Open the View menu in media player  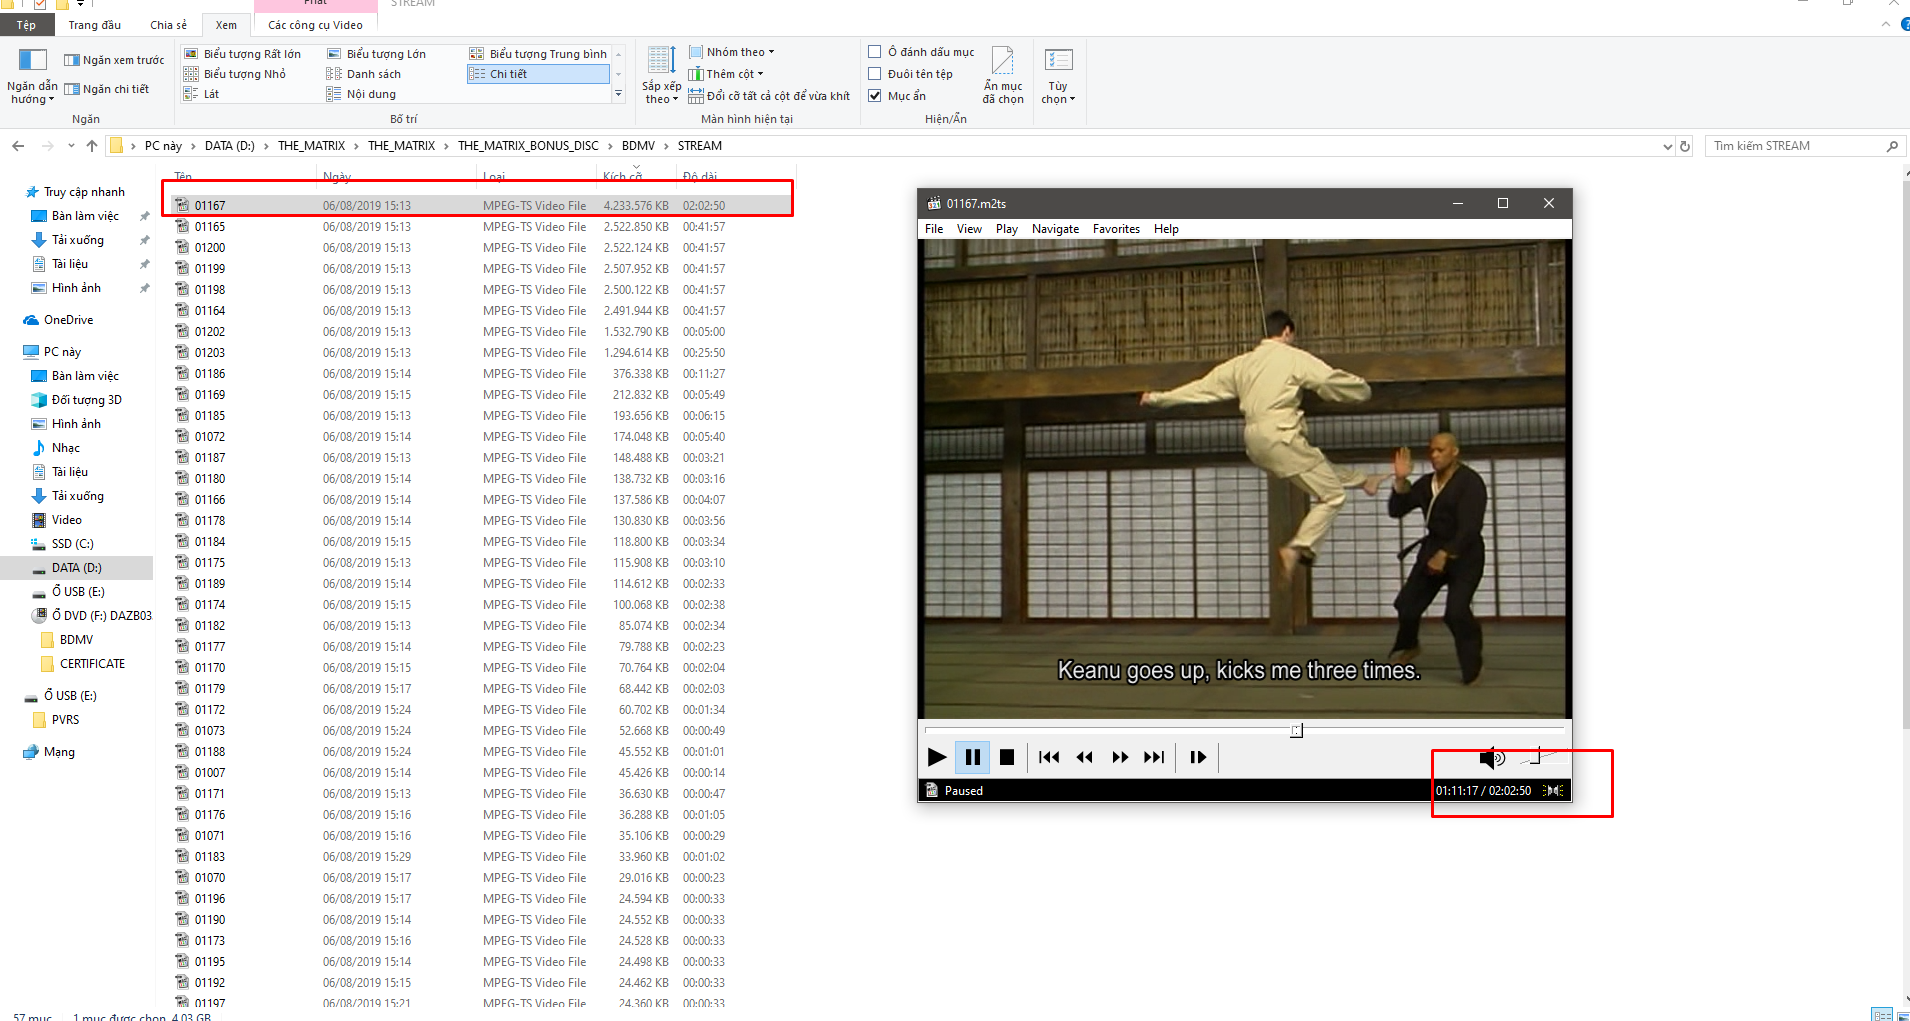[x=969, y=229]
